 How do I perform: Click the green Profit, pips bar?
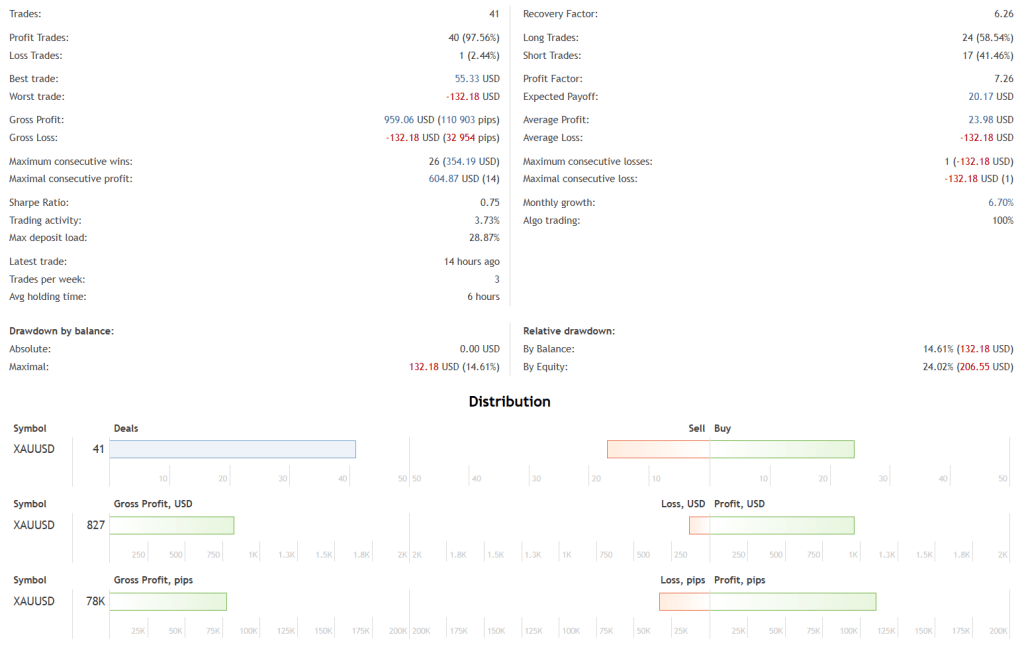[793, 601]
